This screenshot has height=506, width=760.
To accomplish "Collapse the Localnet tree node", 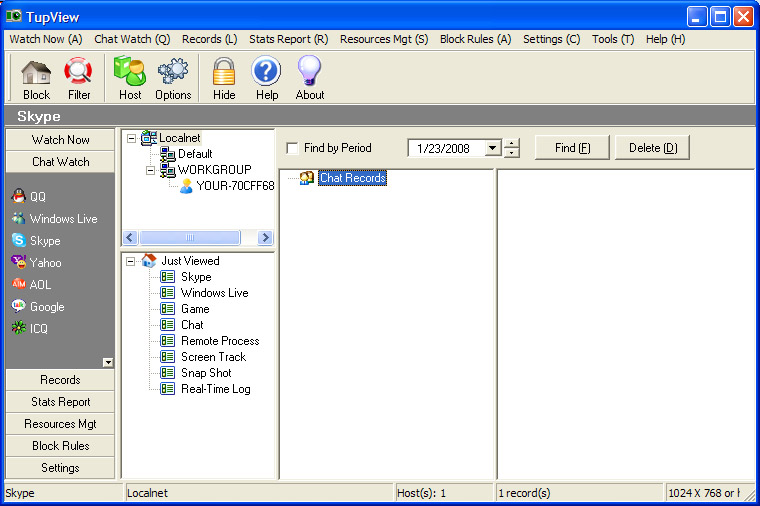I will pos(131,138).
